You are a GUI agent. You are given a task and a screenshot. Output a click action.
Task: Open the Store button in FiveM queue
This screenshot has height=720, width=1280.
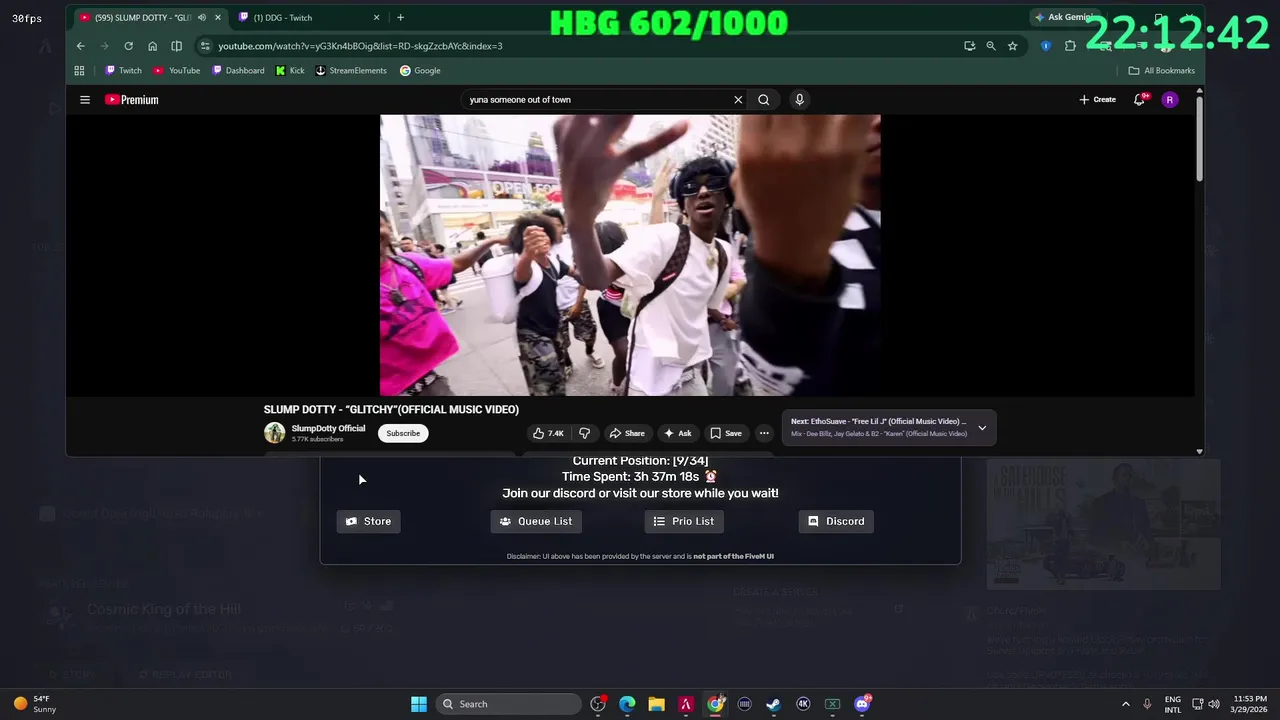tap(368, 521)
